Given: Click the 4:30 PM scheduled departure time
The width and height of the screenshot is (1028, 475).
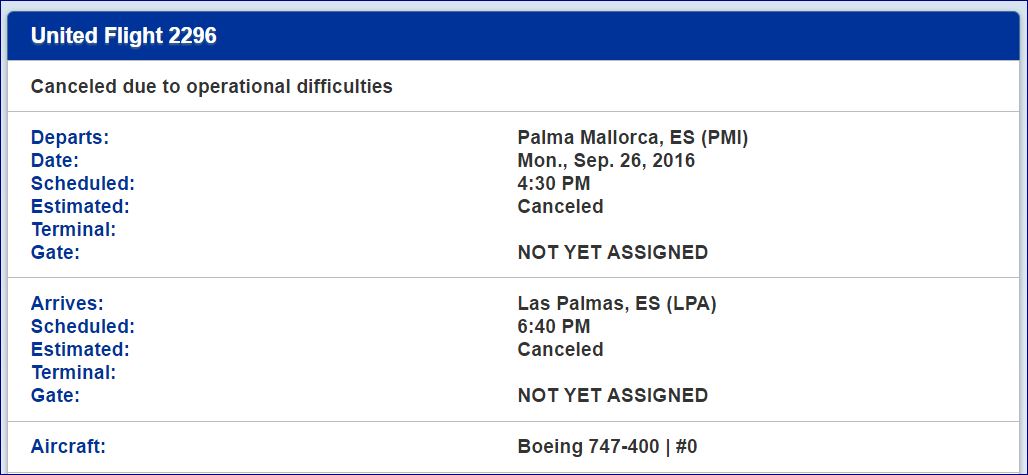Looking at the screenshot, I should click(554, 184).
